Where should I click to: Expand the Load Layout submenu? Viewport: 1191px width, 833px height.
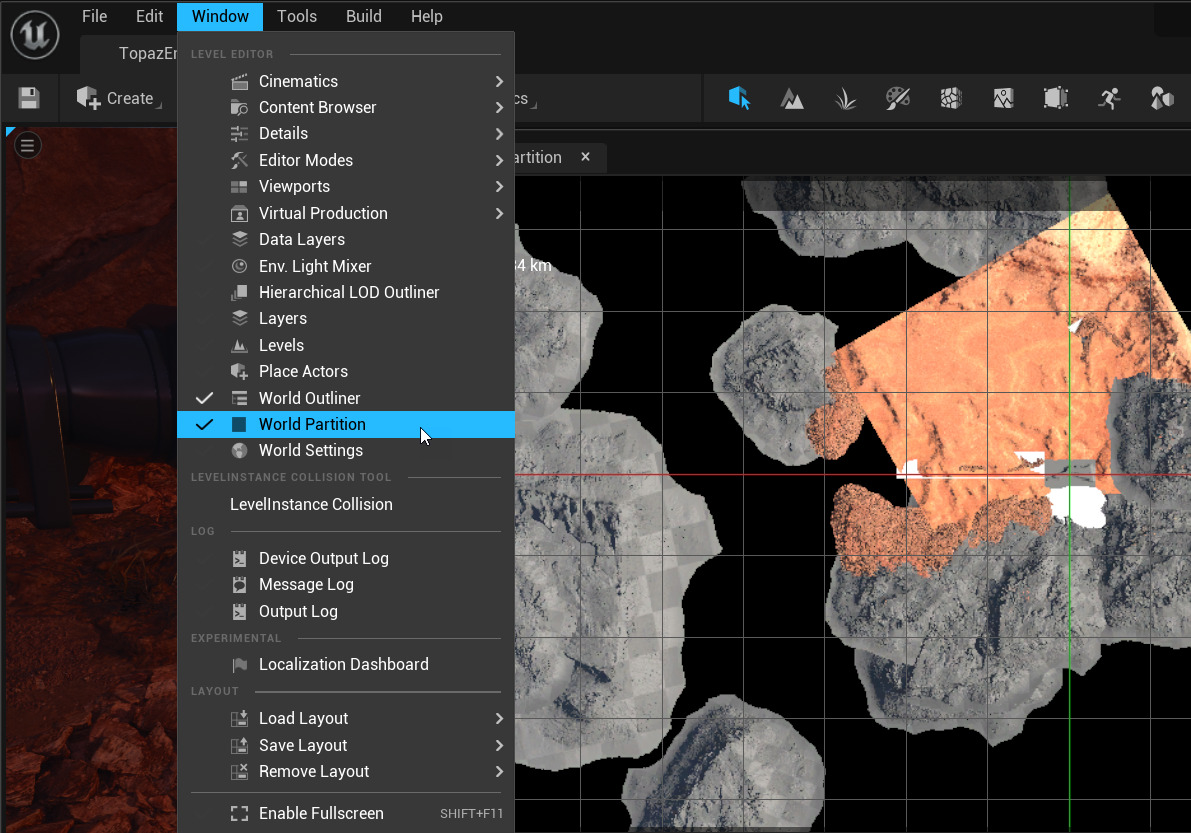click(x=303, y=718)
